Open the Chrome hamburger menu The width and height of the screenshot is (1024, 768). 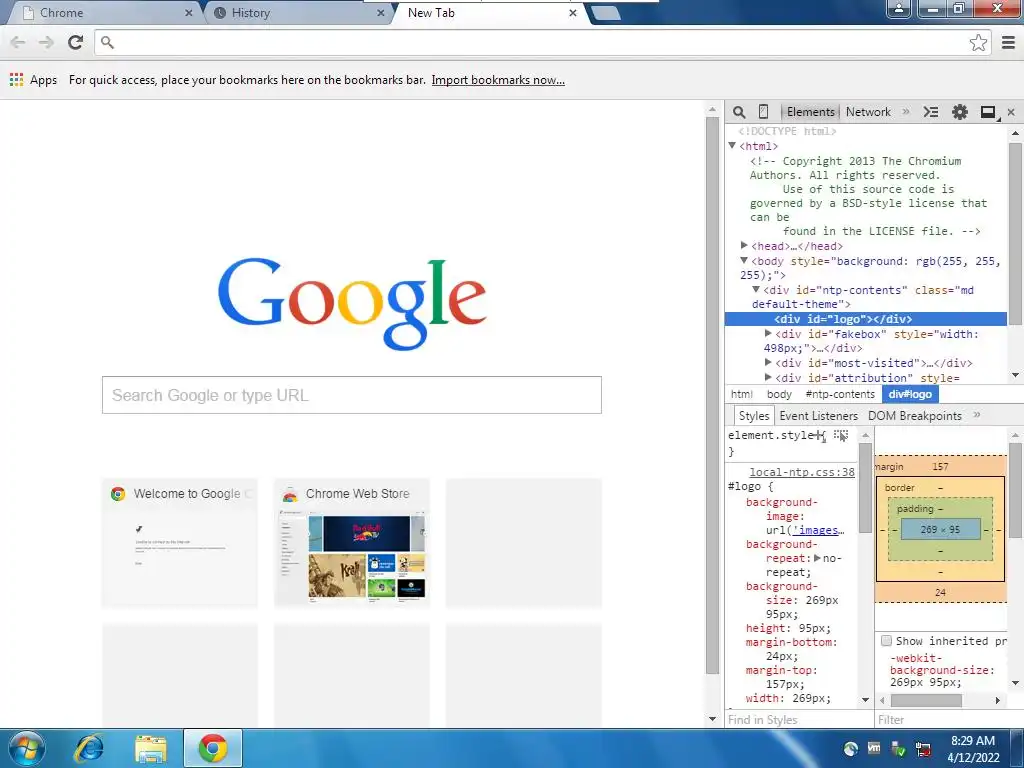pyautogui.click(x=1008, y=42)
